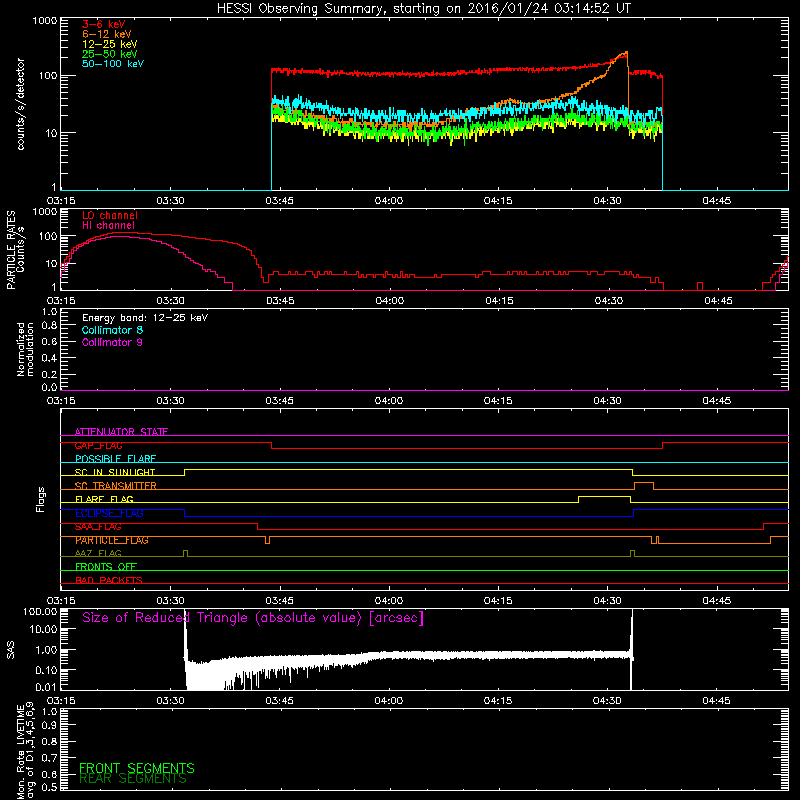The image size is (800, 800).
Task: Click the SAS y-axis label
Action: tap(11, 650)
